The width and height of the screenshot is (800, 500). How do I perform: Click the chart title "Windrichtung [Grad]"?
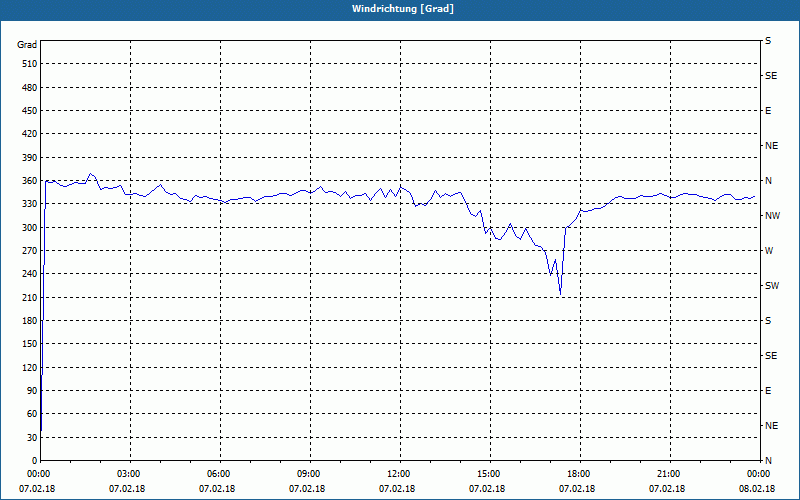403,9
